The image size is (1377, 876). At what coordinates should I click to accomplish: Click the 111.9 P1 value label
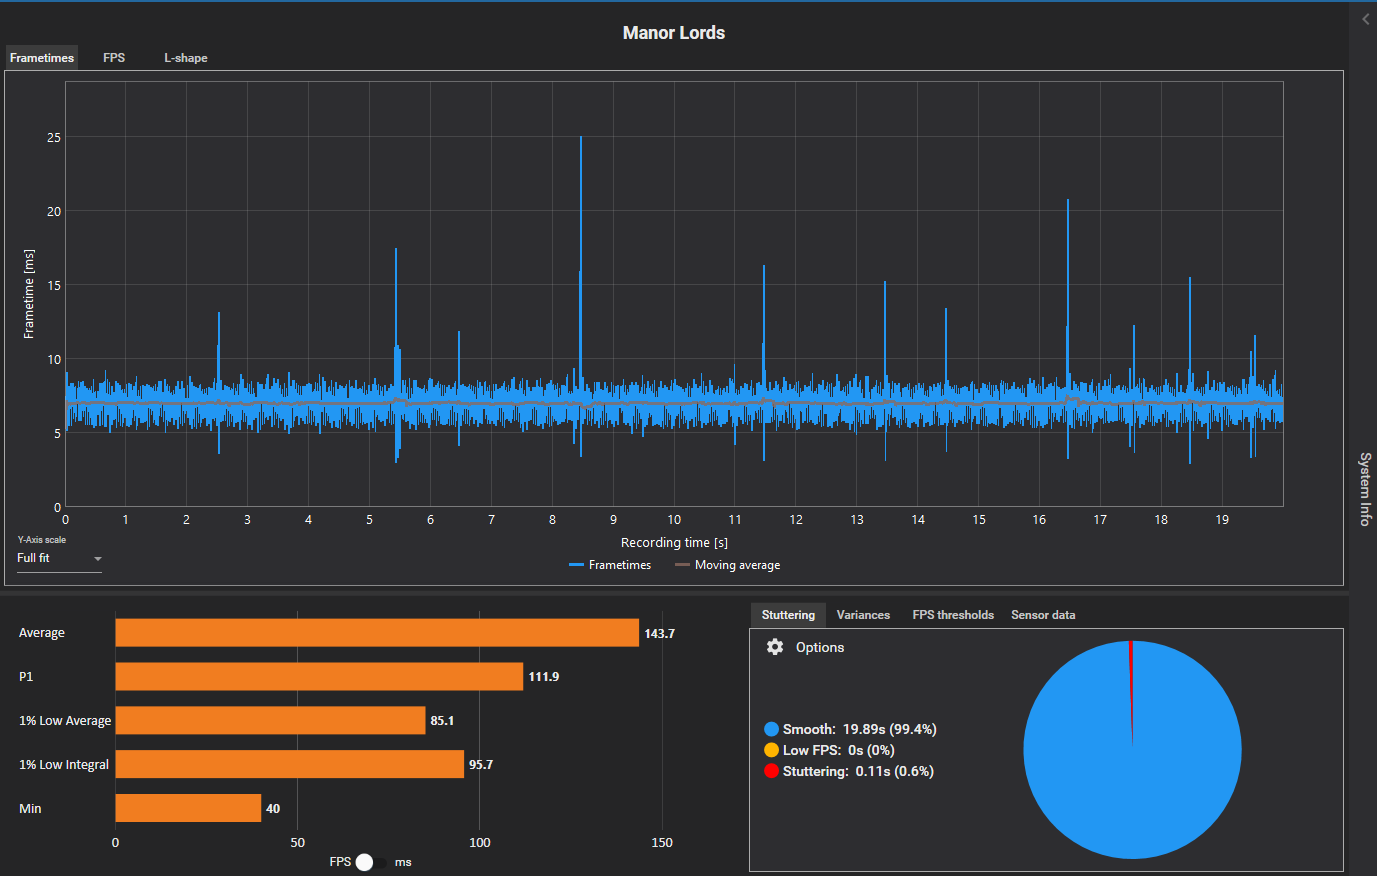[544, 677]
